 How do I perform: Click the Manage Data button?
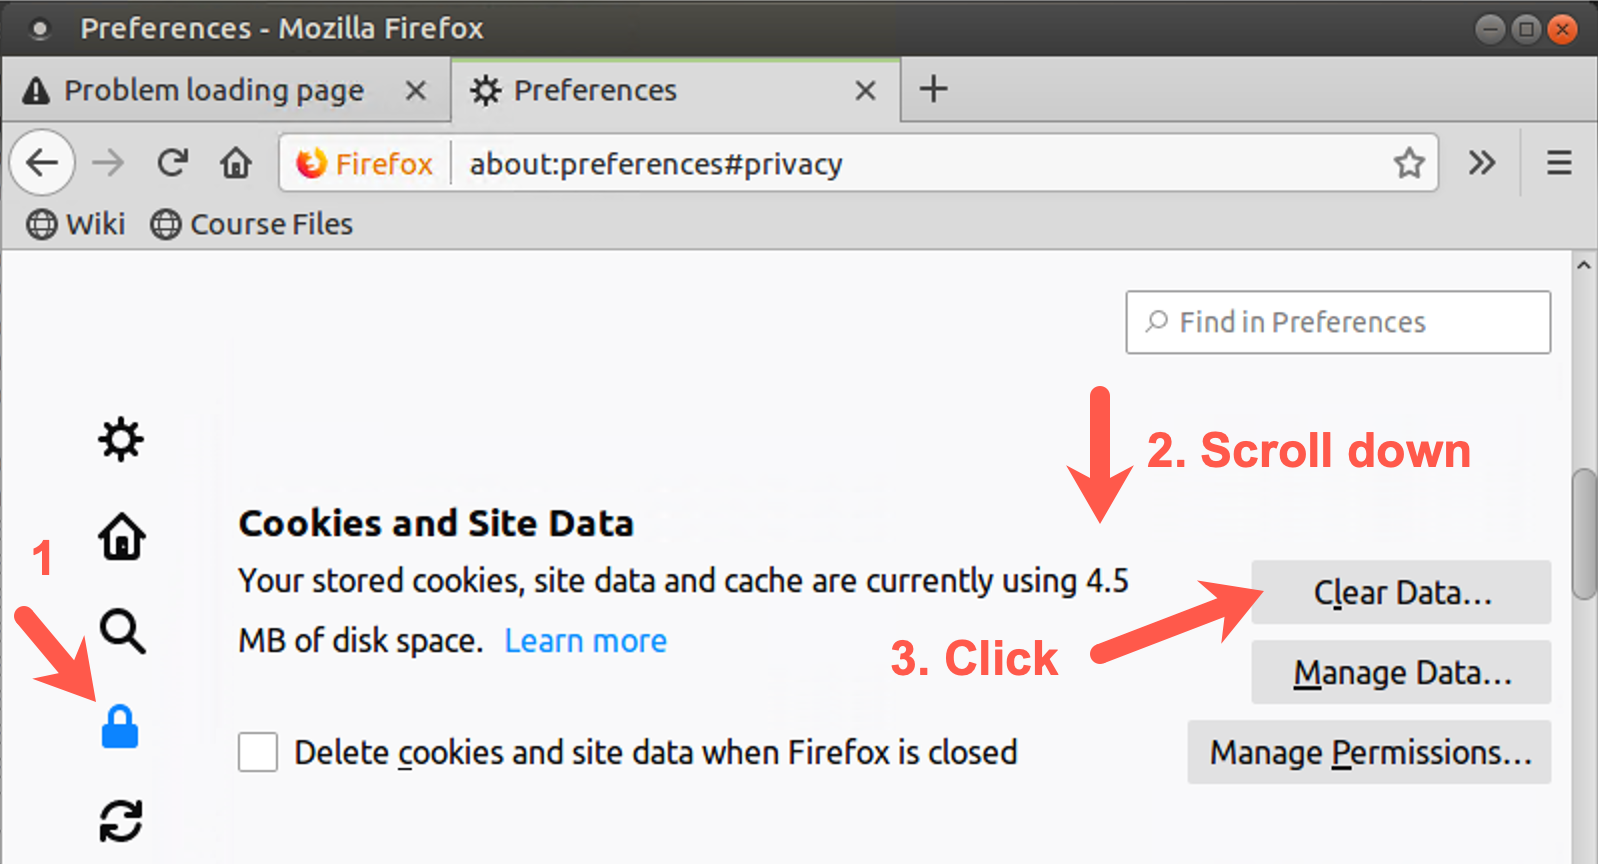pos(1400,672)
